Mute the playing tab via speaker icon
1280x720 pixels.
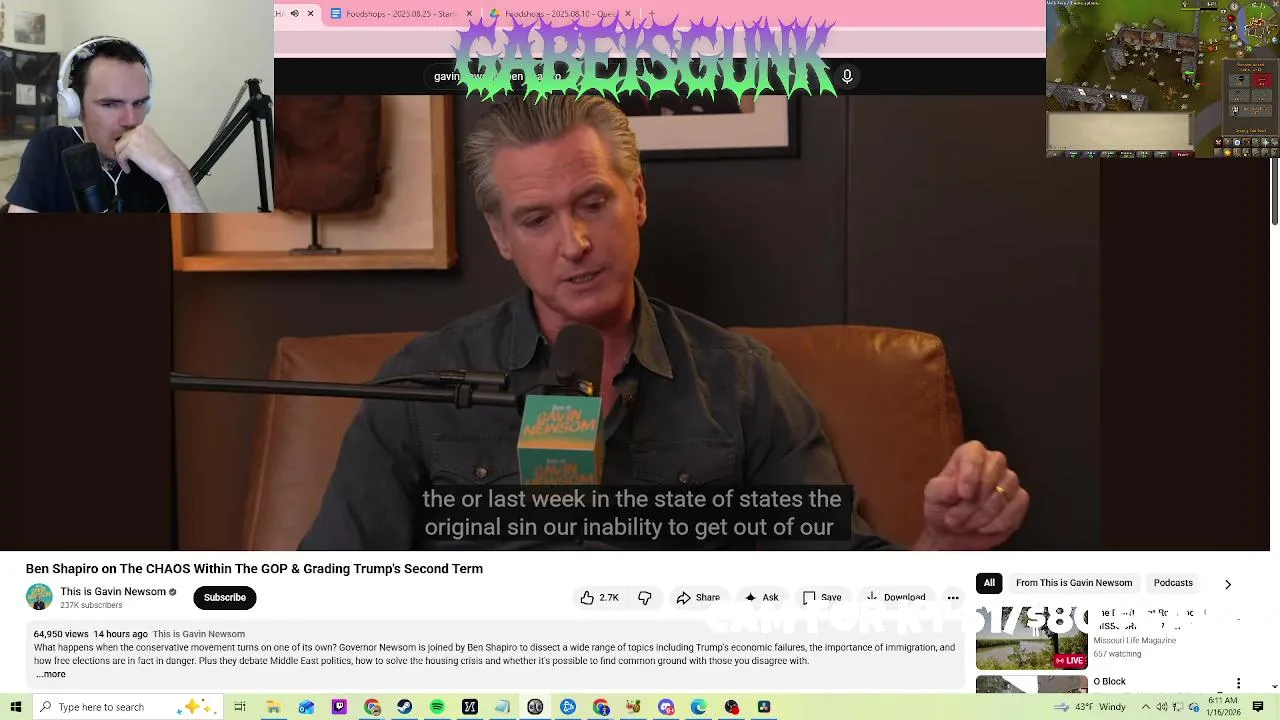point(294,13)
